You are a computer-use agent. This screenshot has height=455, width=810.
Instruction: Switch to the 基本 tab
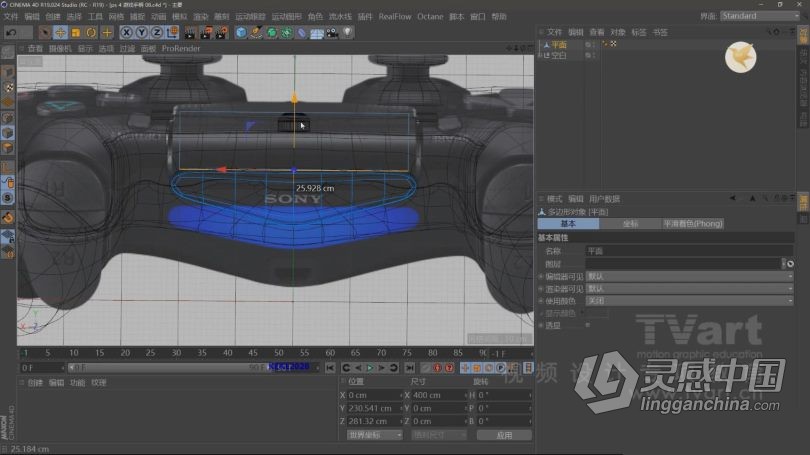click(568, 224)
